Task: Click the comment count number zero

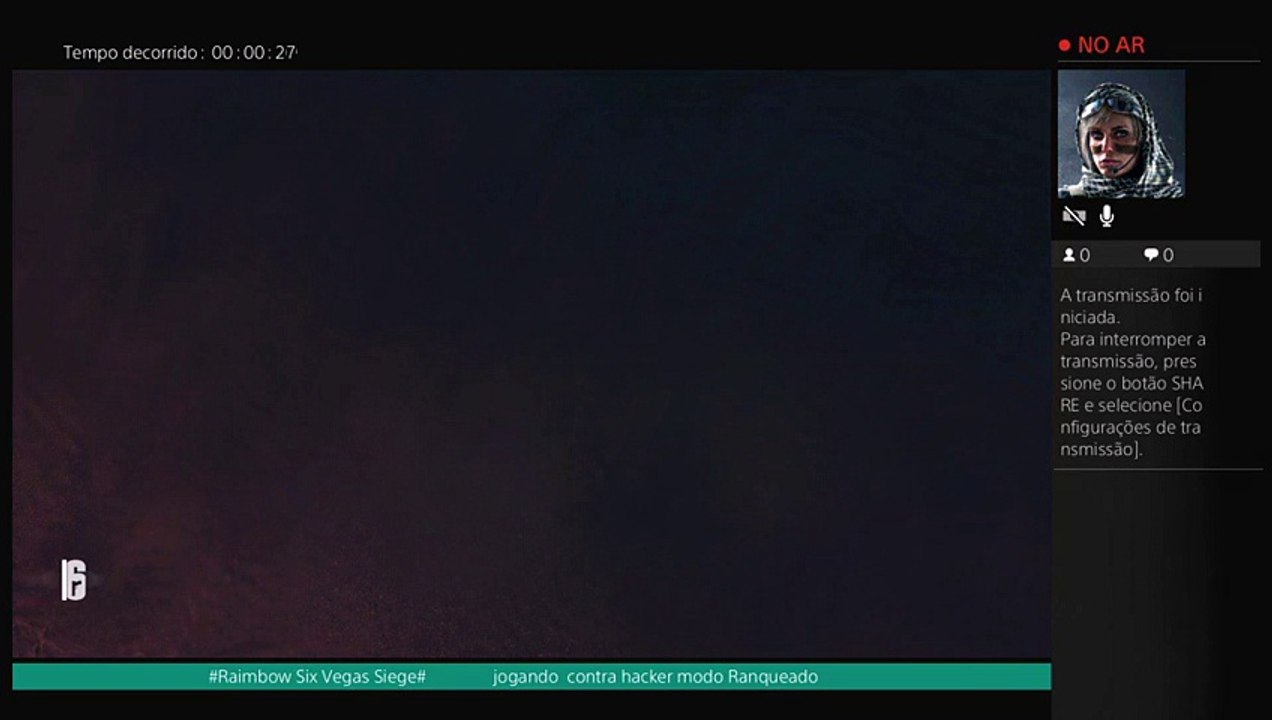Action: click(x=1168, y=255)
